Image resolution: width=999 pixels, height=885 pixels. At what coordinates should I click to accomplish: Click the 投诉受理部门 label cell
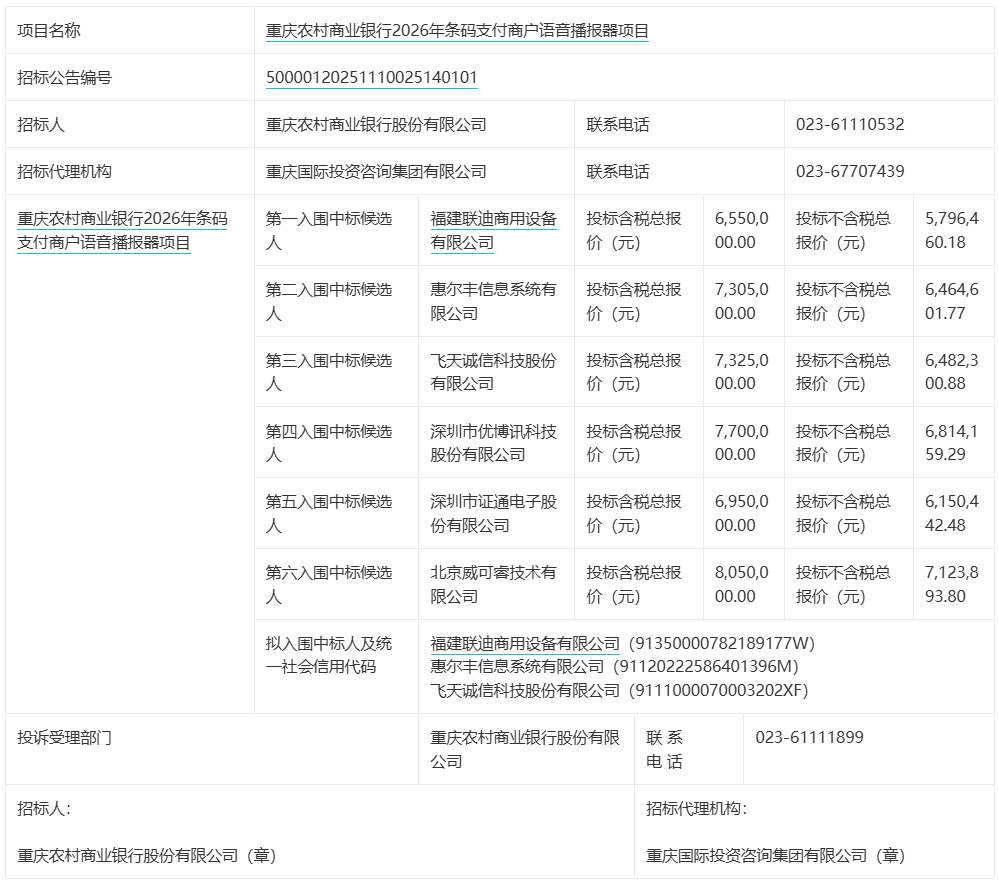(x=65, y=738)
